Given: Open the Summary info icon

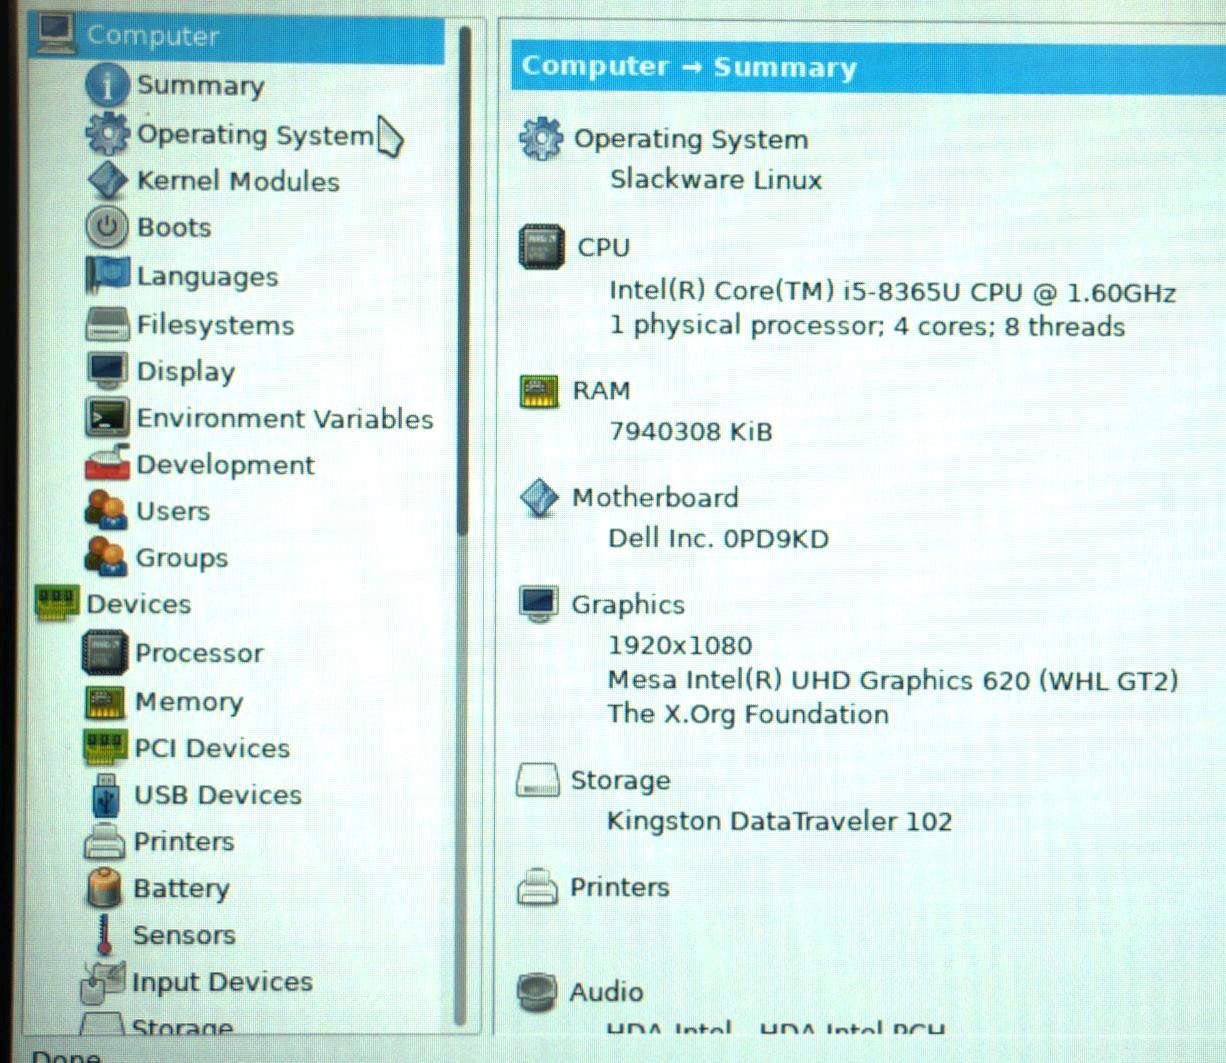Looking at the screenshot, I should click(x=106, y=85).
